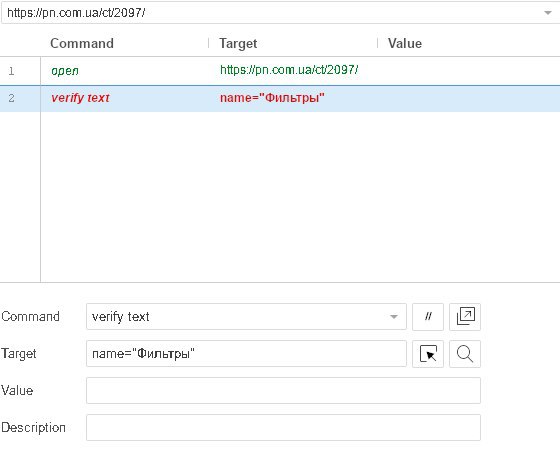Activate the select target in page icon
The width and height of the screenshot is (560, 457).
tap(428, 354)
